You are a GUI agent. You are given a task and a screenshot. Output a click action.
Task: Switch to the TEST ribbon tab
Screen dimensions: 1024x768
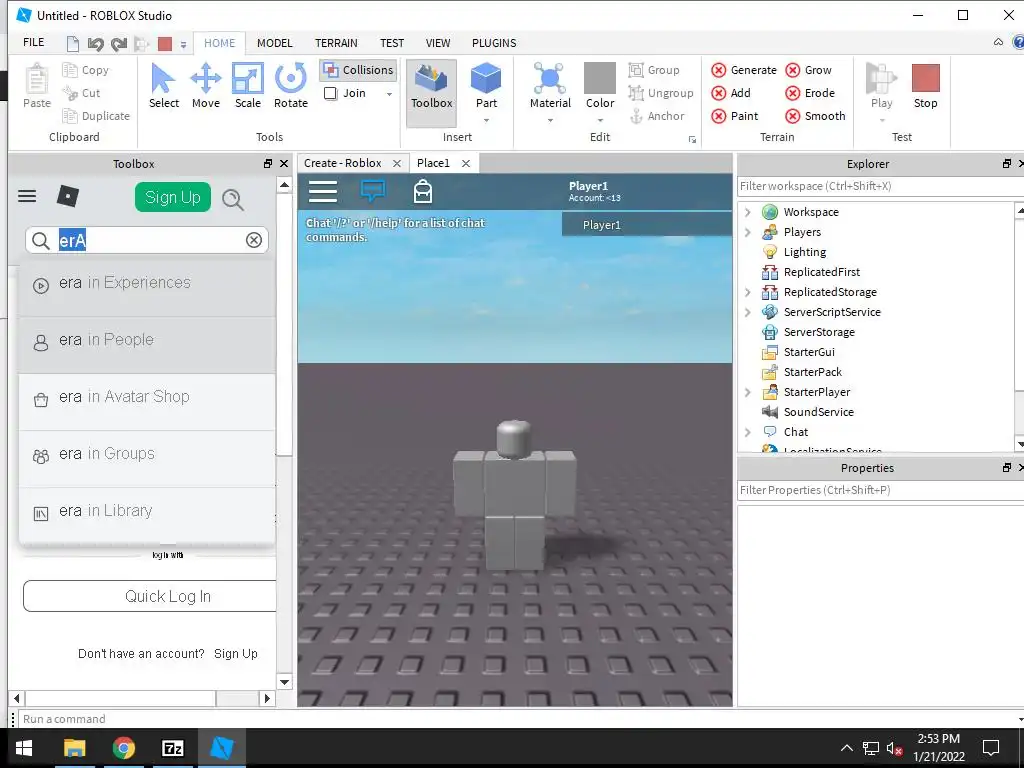[x=392, y=43]
